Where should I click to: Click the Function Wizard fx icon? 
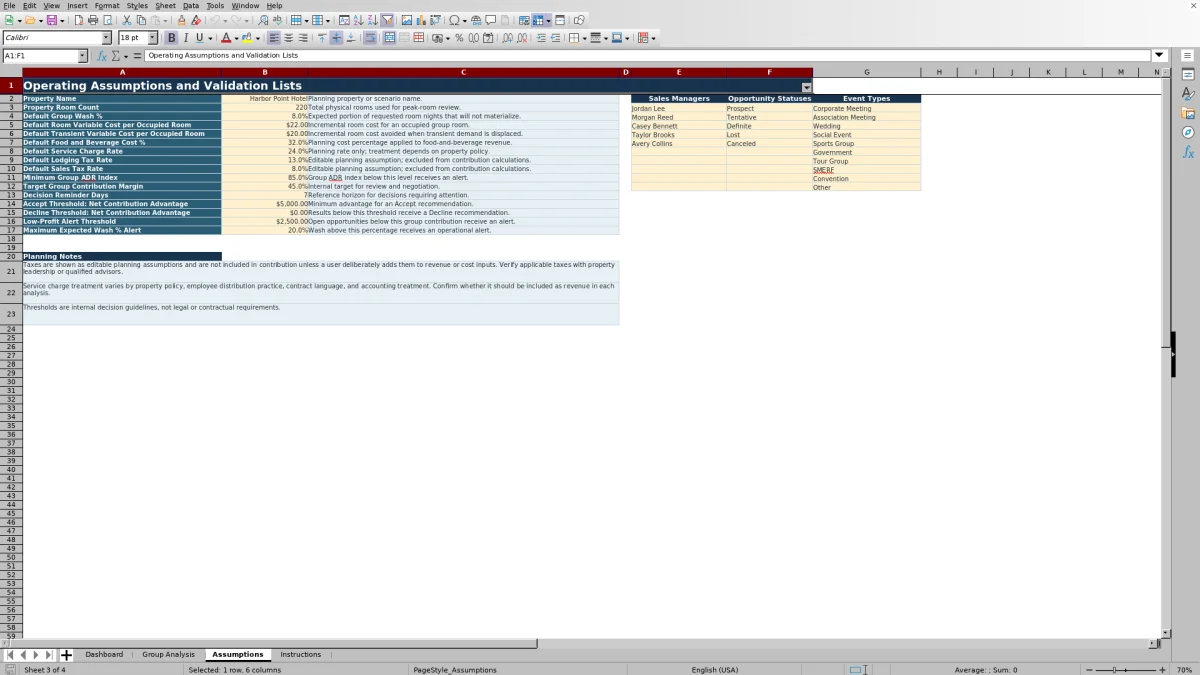point(101,56)
